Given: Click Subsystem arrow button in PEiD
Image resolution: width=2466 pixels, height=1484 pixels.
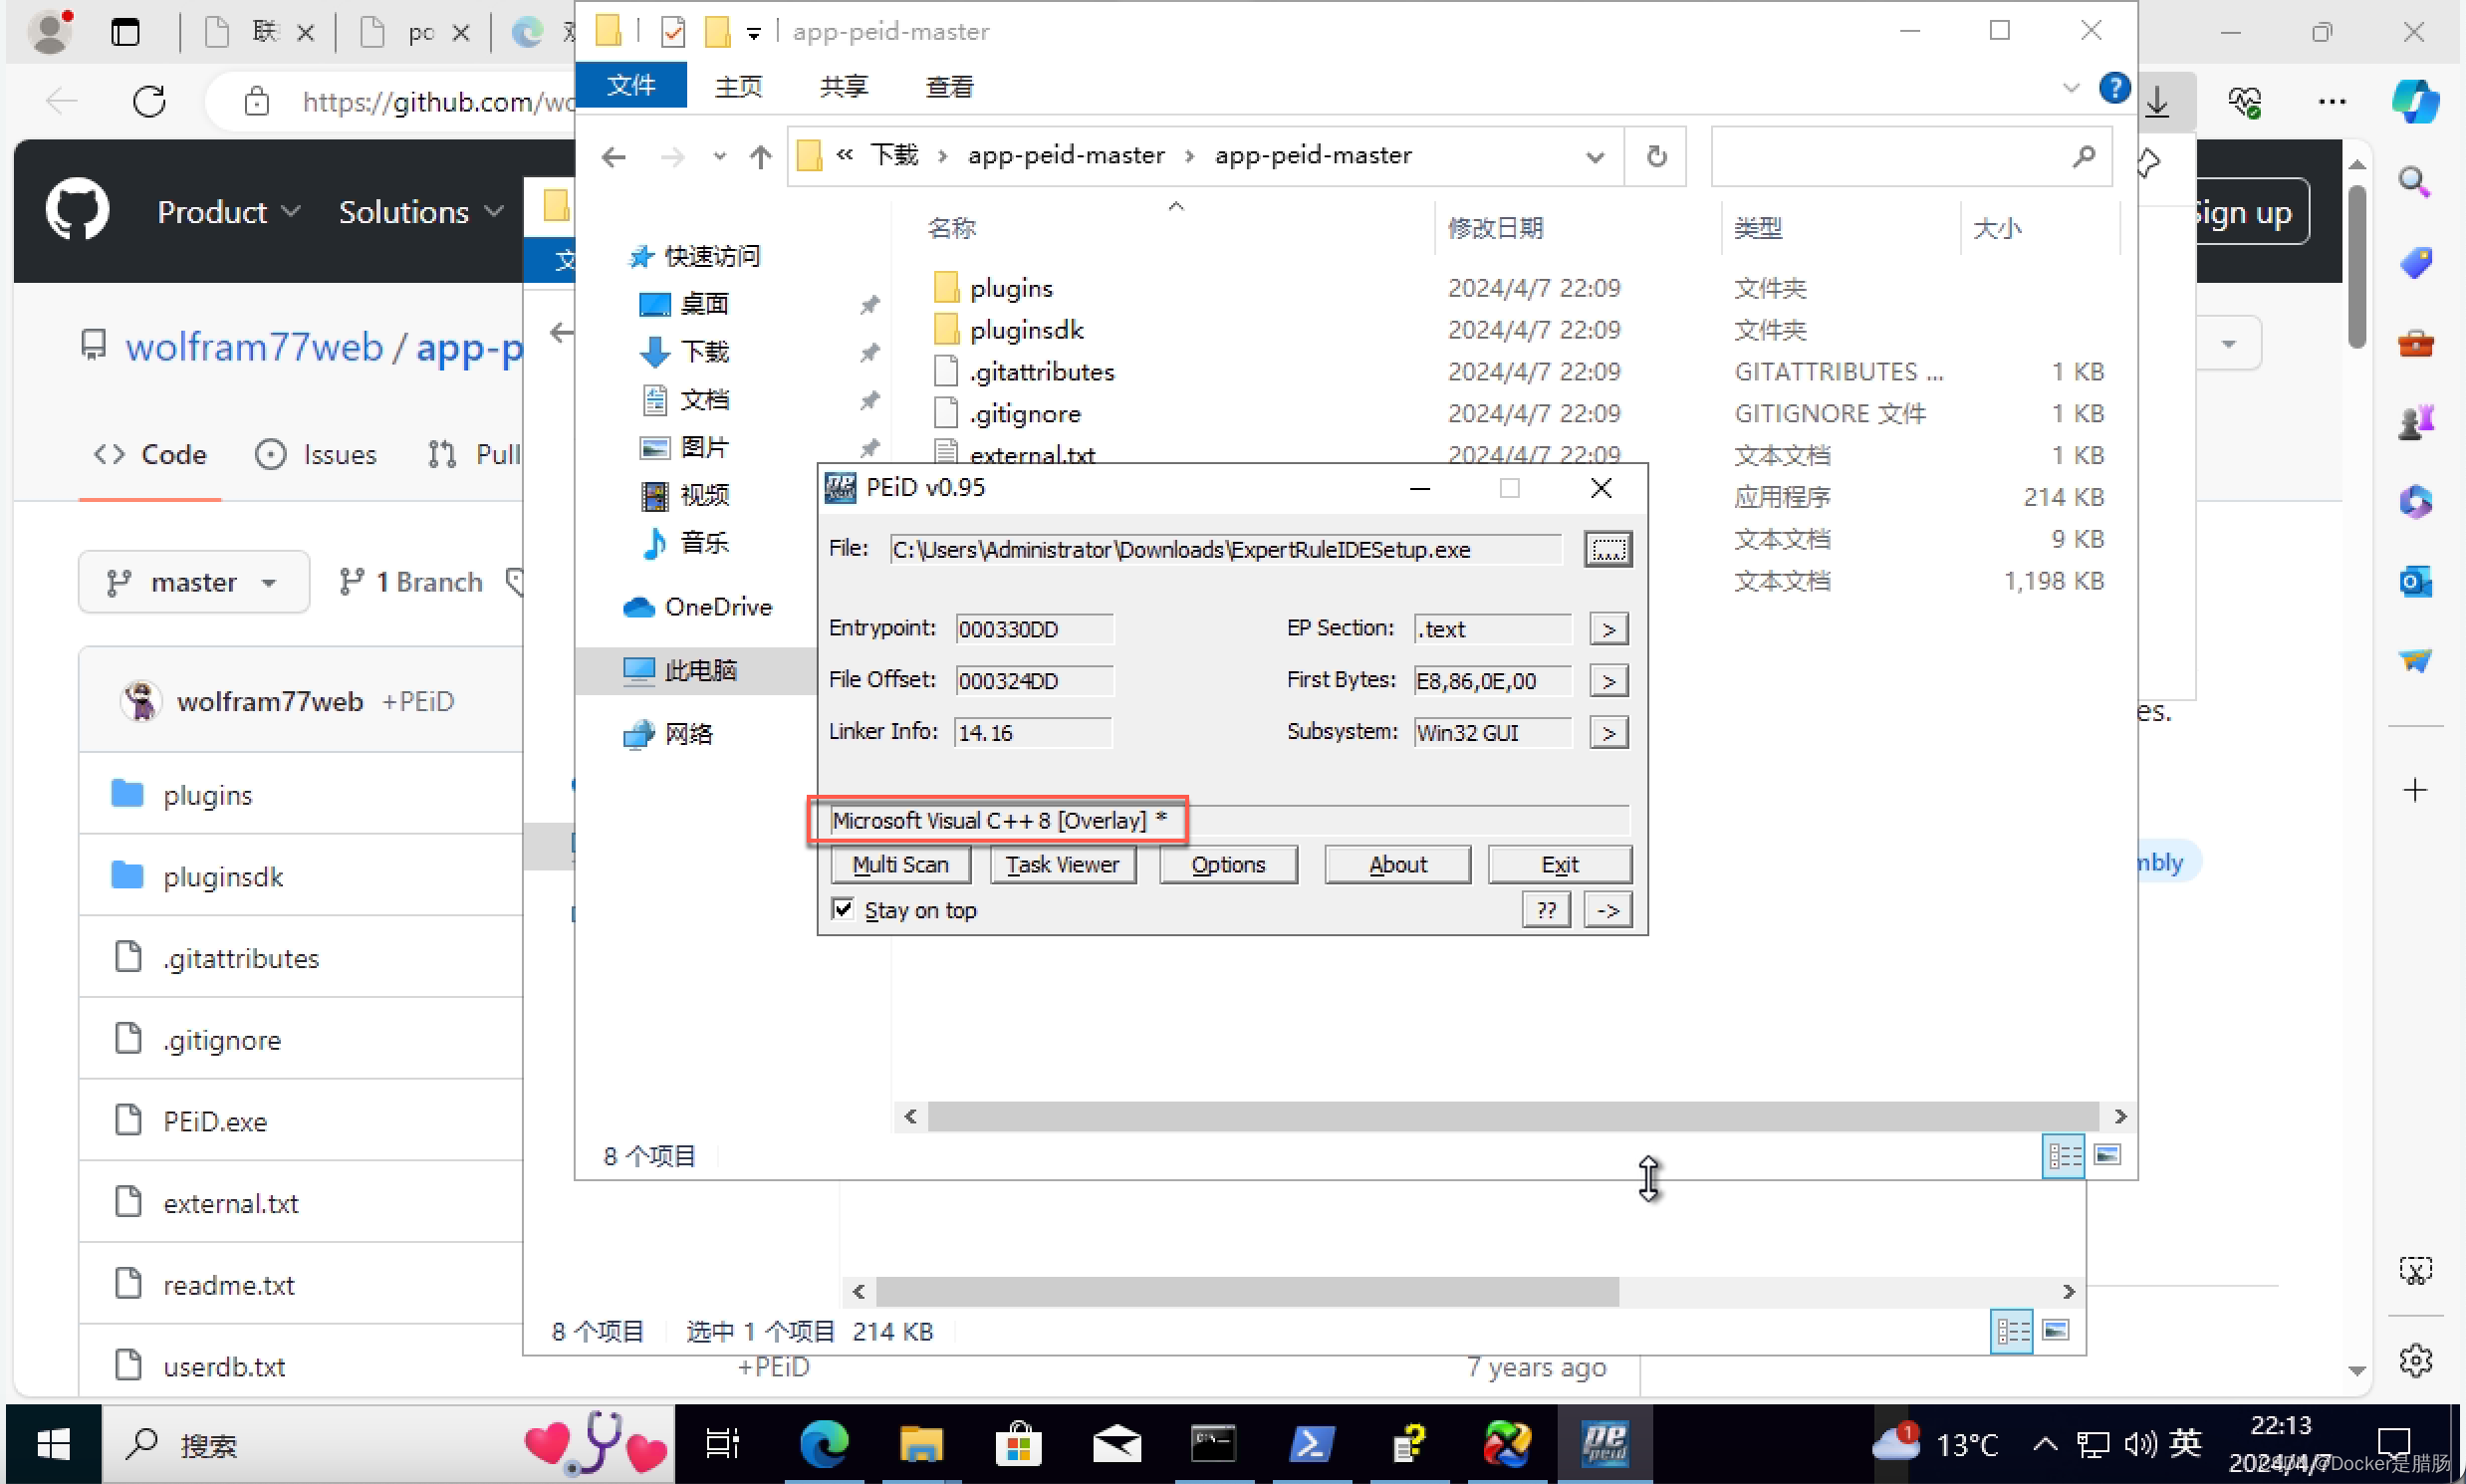Looking at the screenshot, I should click(1608, 733).
